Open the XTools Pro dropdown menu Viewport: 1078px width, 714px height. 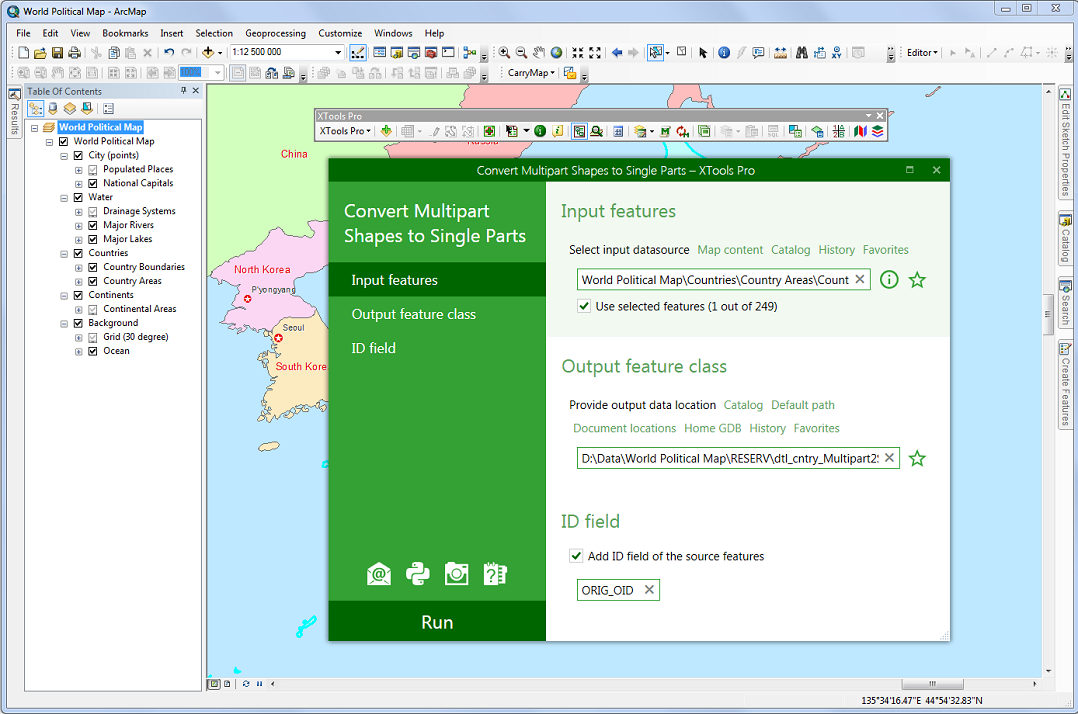(345, 131)
